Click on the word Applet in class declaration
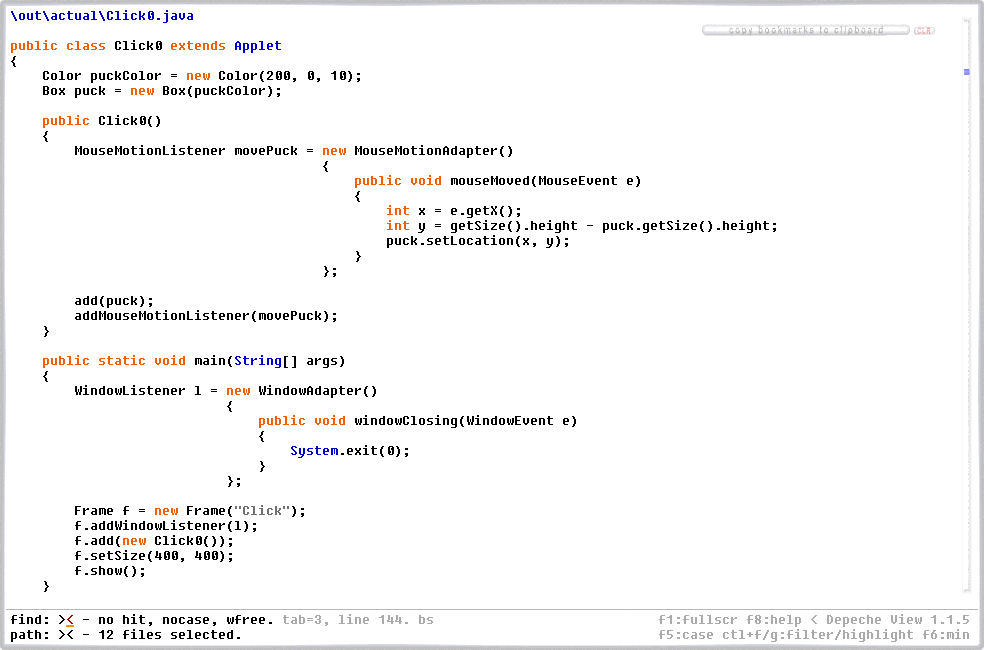Viewport: 984px width, 650px height. coord(258,46)
